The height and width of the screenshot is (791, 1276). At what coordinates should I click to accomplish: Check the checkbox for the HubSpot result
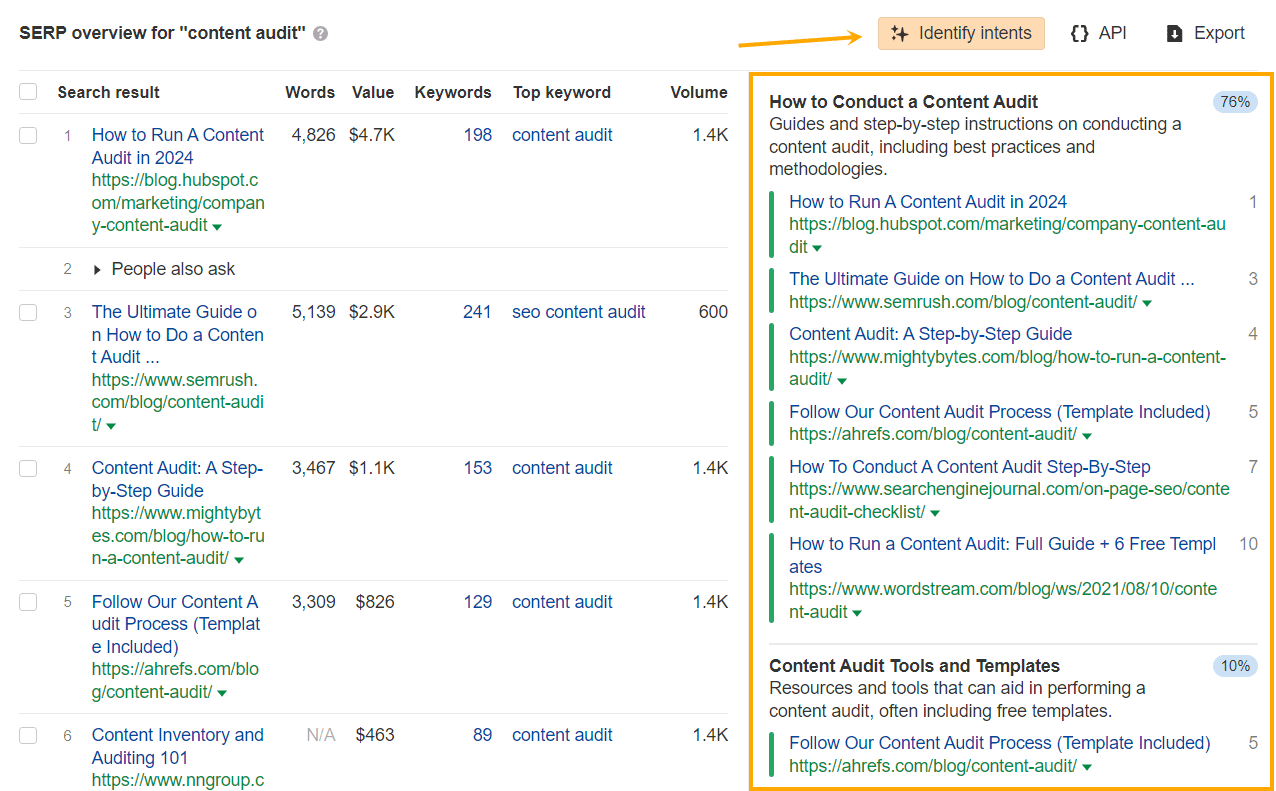[28, 135]
